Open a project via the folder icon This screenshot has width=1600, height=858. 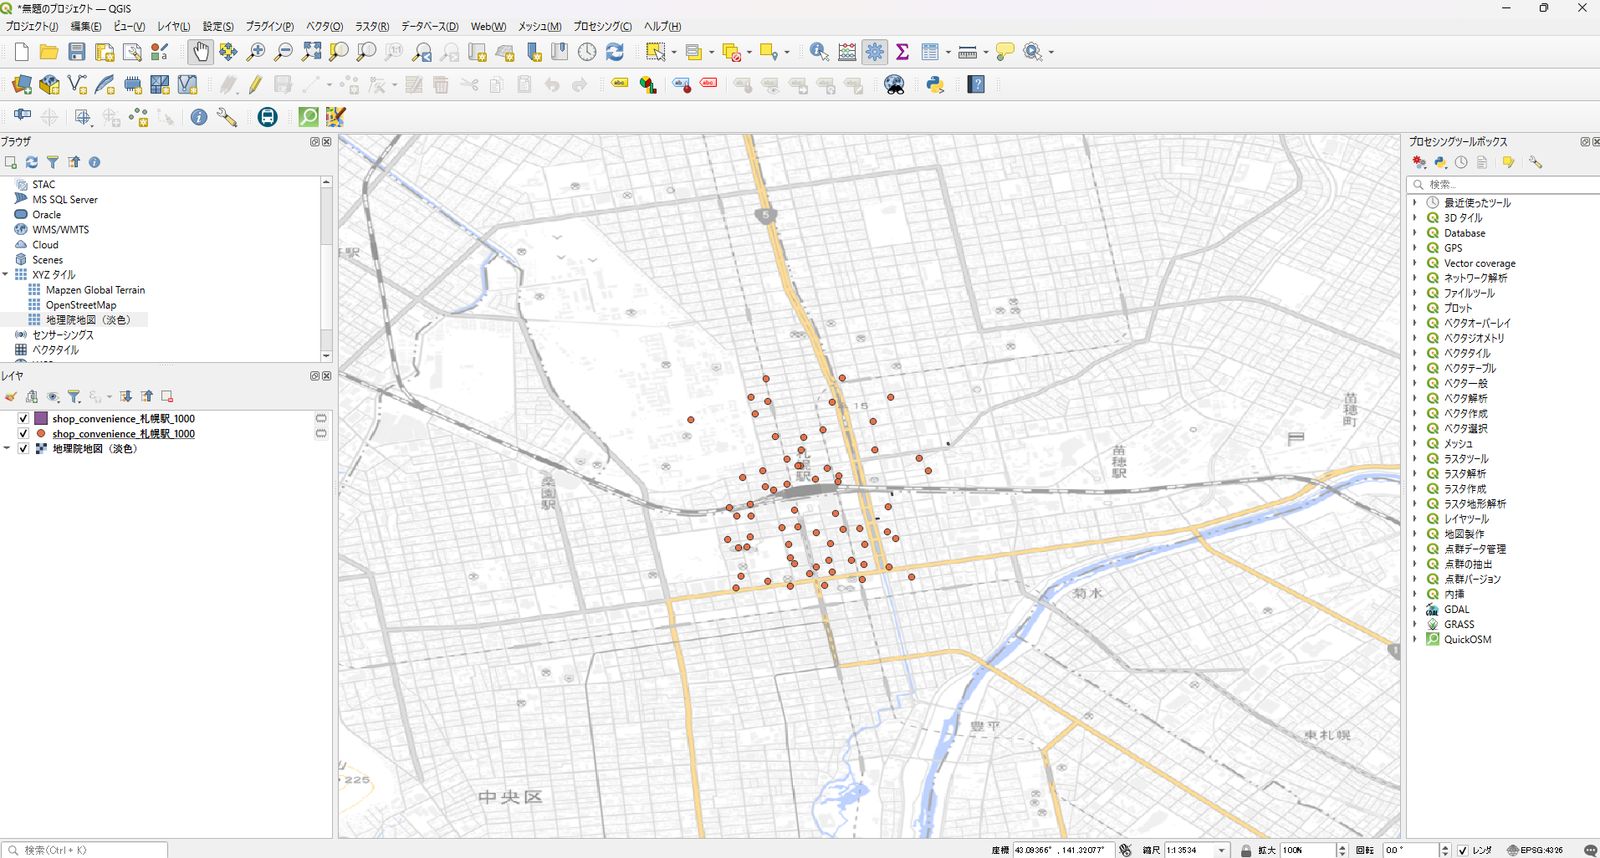pyautogui.click(x=49, y=52)
